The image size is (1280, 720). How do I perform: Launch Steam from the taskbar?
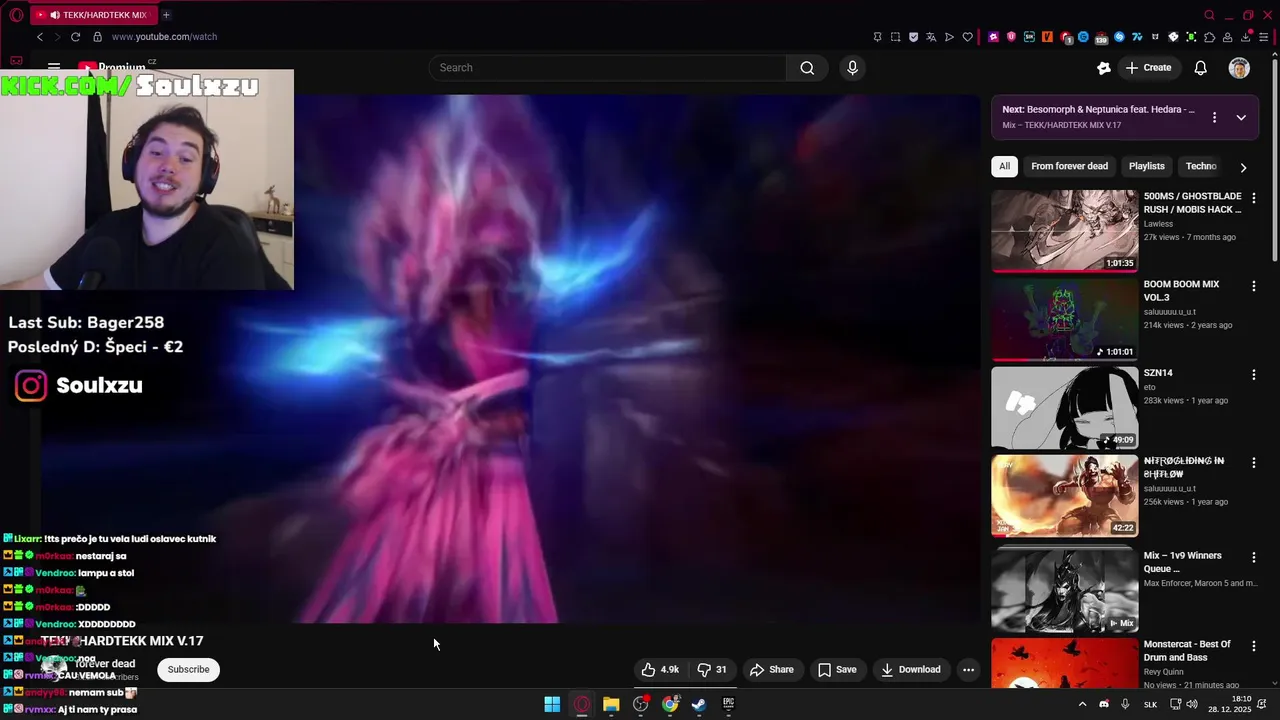pos(699,704)
